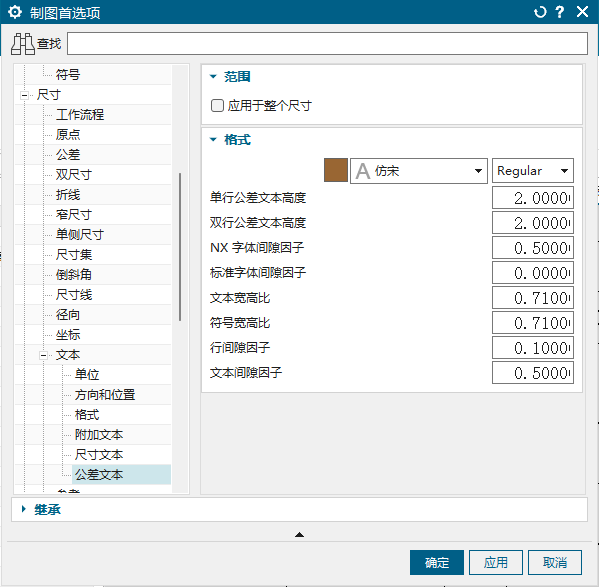Click the 标准字体间隙因子 value field
This screenshot has height=587, width=599.
tap(533, 273)
